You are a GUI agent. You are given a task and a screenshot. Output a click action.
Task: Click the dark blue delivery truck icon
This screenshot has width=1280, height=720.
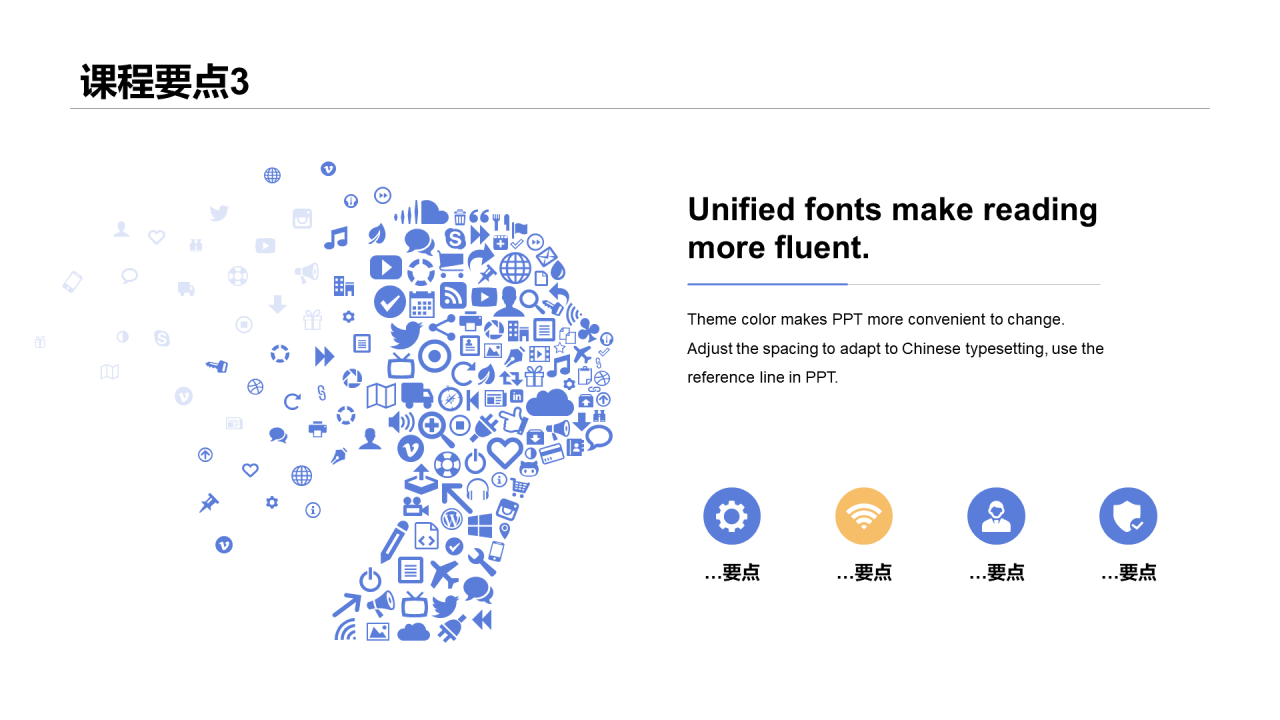[417, 395]
